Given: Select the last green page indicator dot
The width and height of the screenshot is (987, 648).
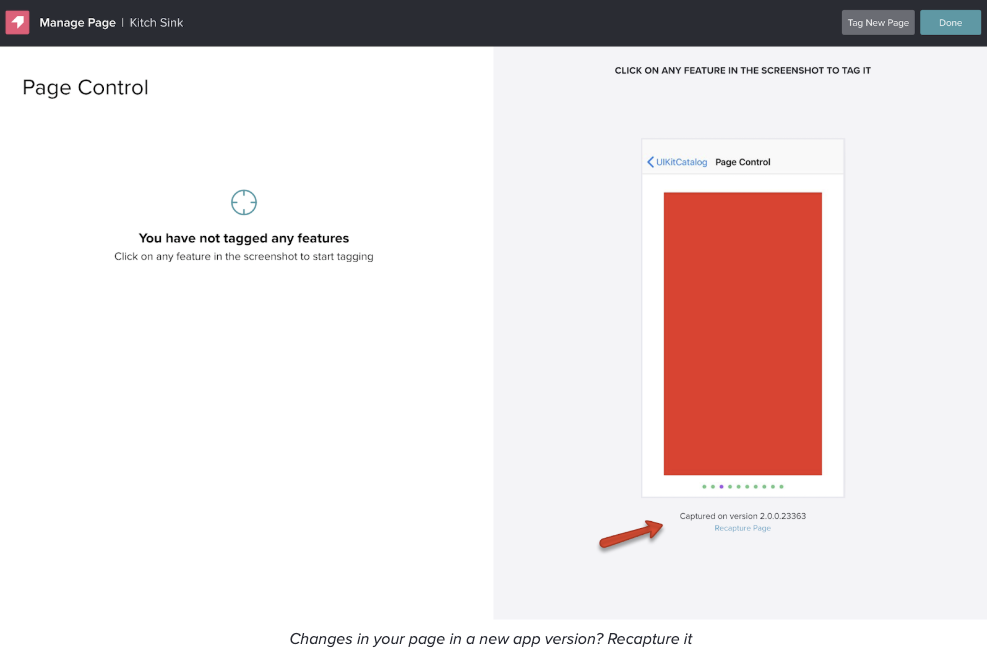Looking at the screenshot, I should (781, 486).
